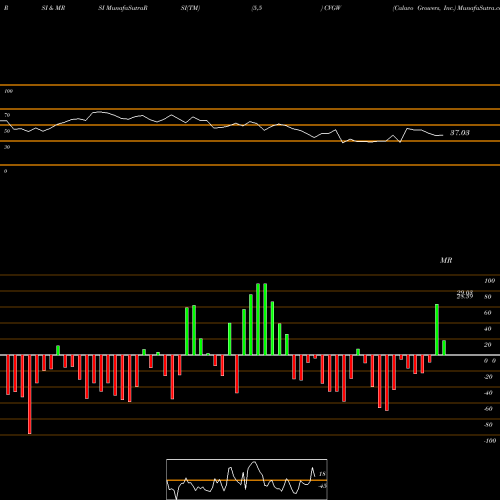Click the last tall green MR bar at far right

[437, 330]
